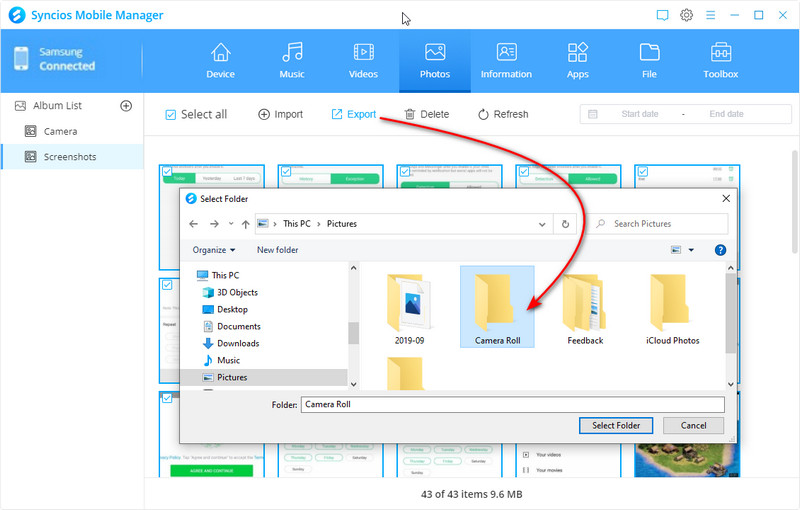Screen dimensions: 800x510
Task: Cancel the Select Folder dialog
Action: 693,425
